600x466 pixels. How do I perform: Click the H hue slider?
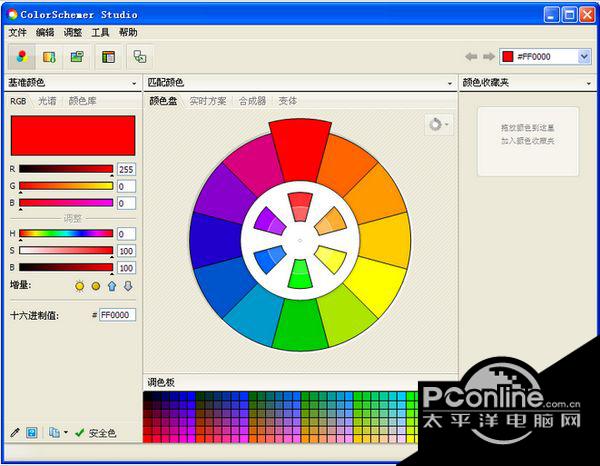coord(66,233)
